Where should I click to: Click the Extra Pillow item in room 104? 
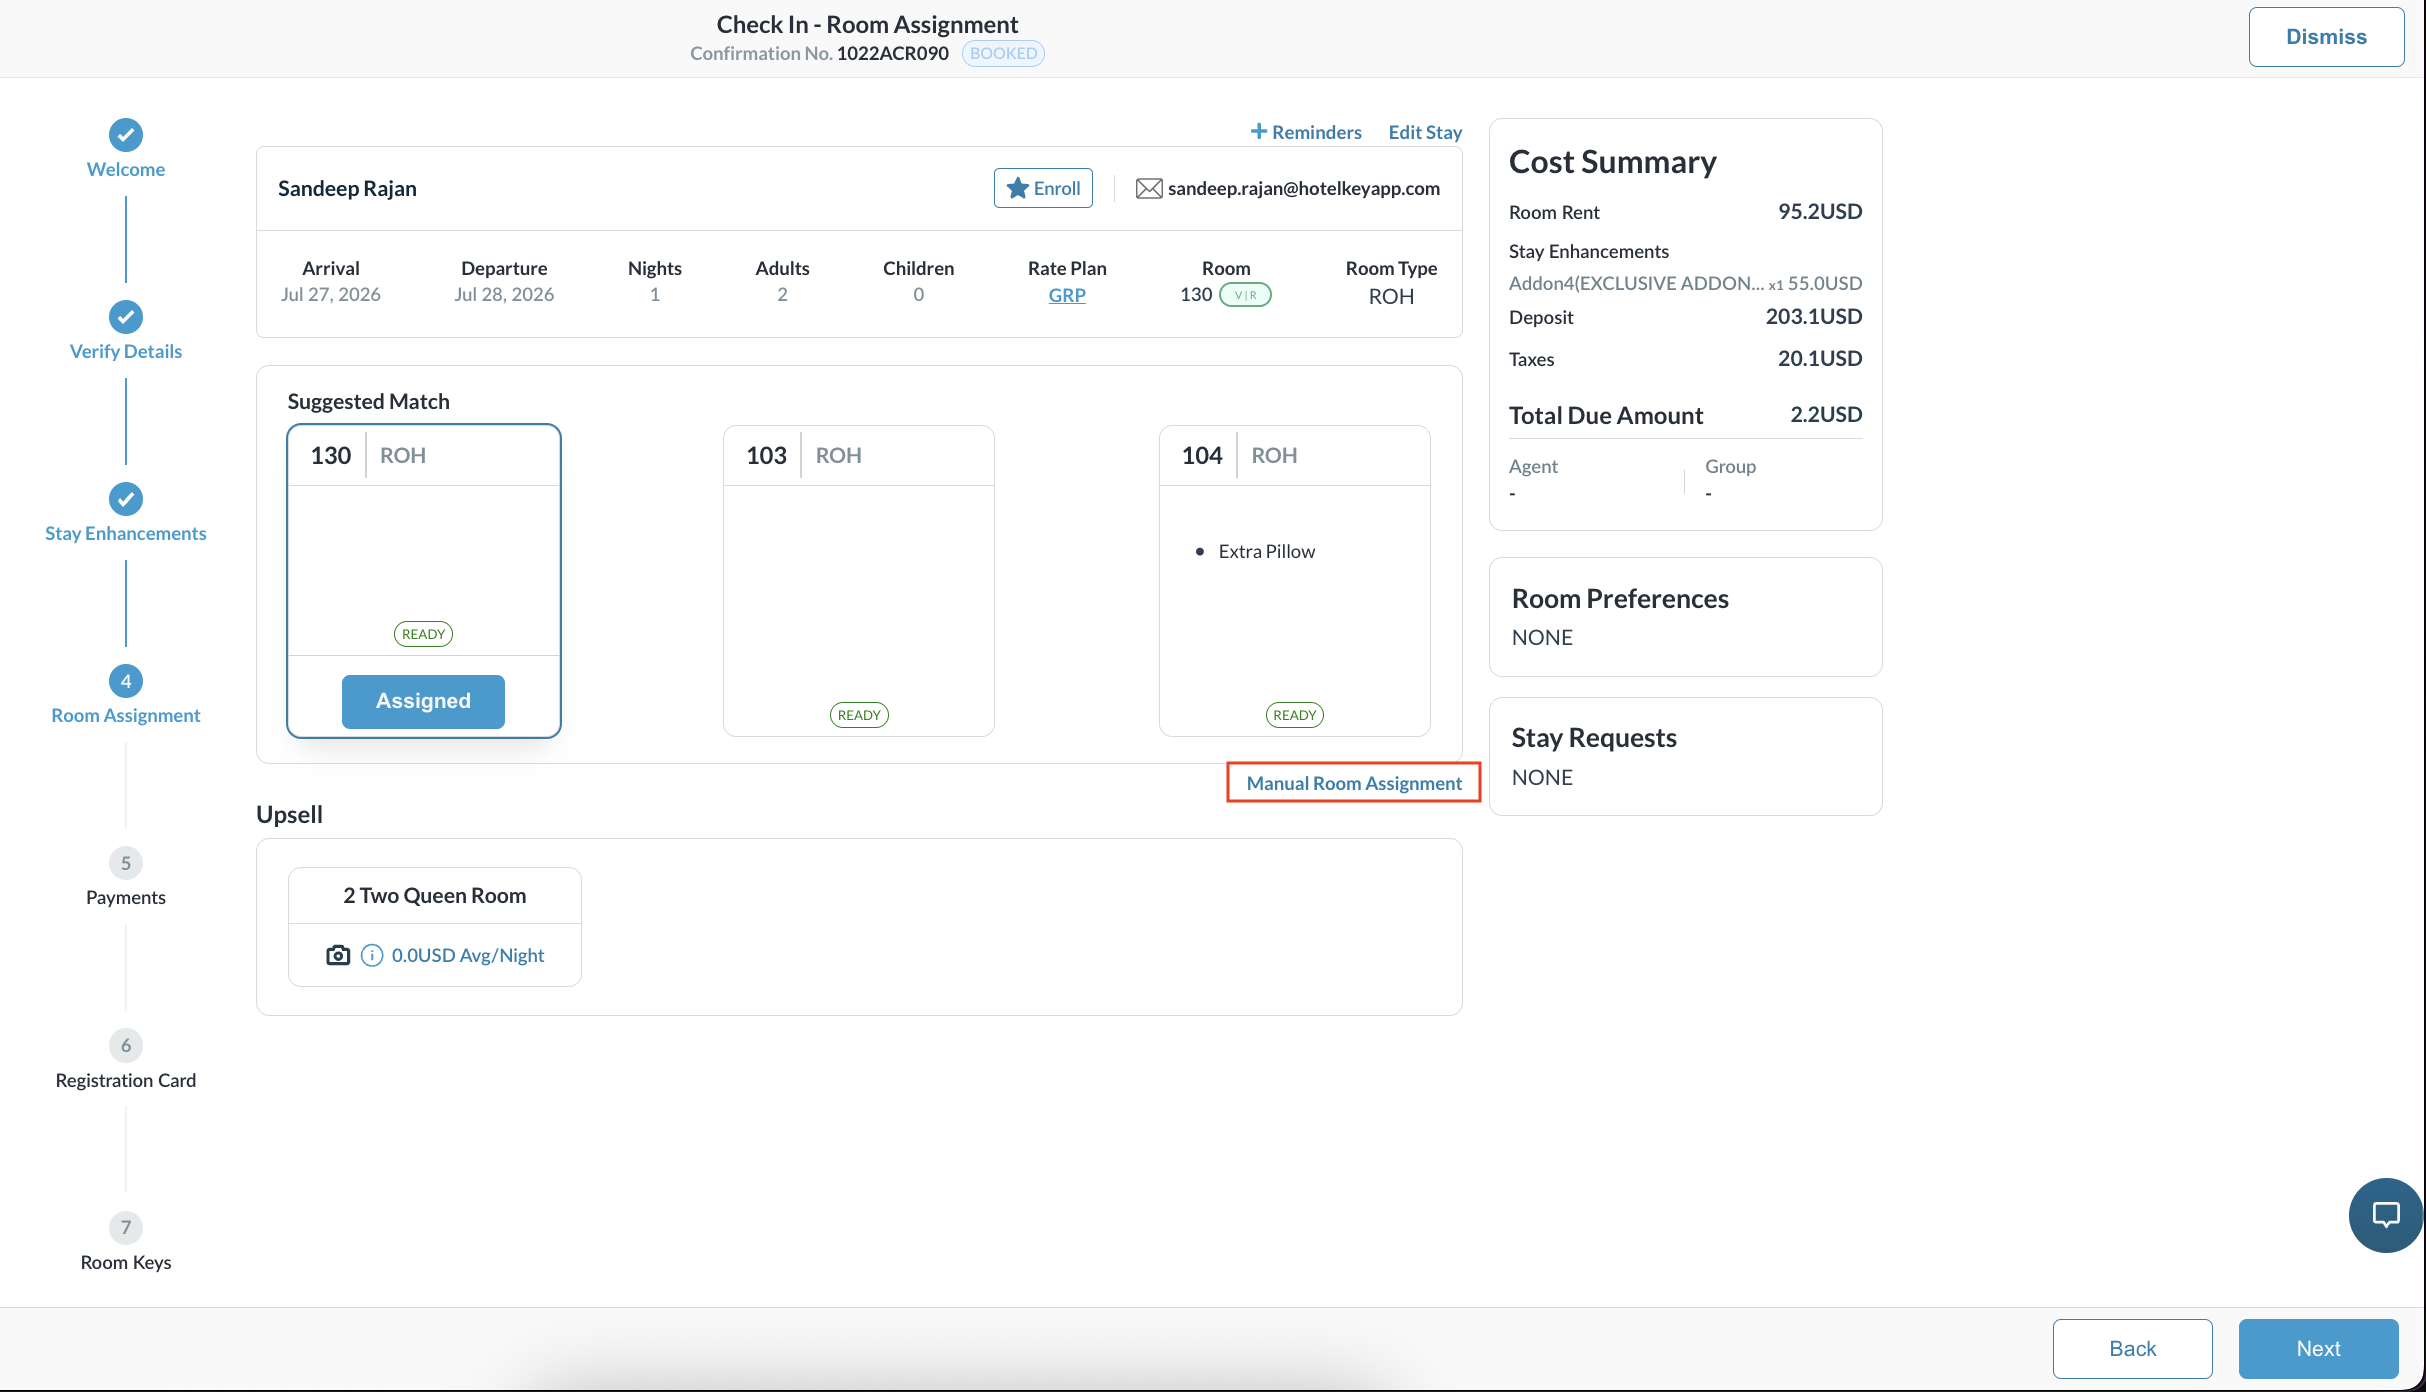pos(1266,551)
